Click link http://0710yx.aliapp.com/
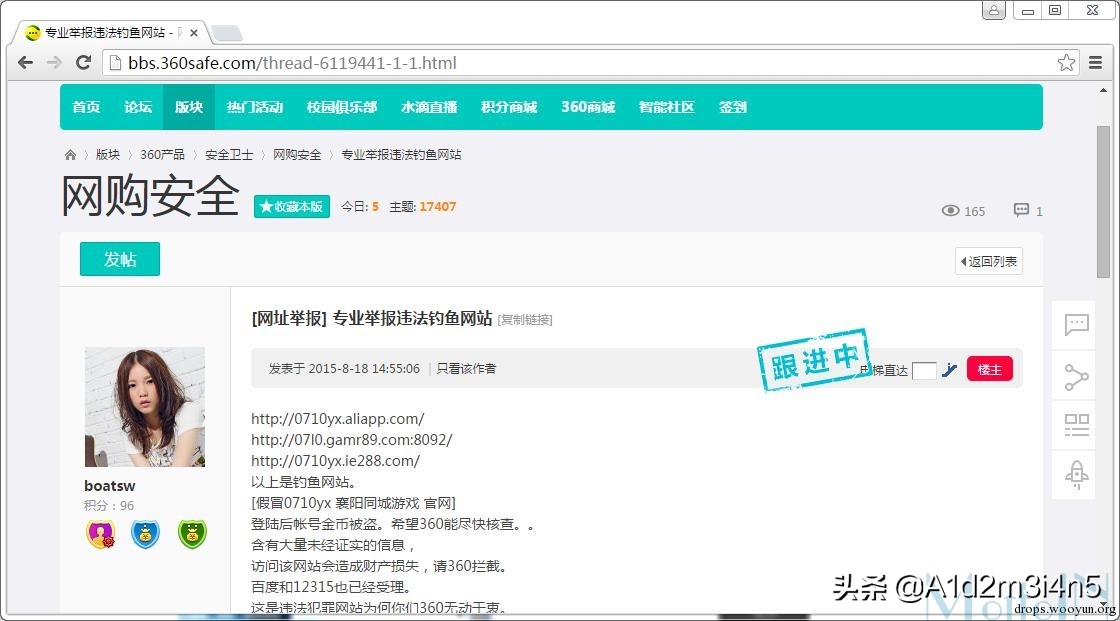Screen dimensions: 1120x621 coord(337,419)
